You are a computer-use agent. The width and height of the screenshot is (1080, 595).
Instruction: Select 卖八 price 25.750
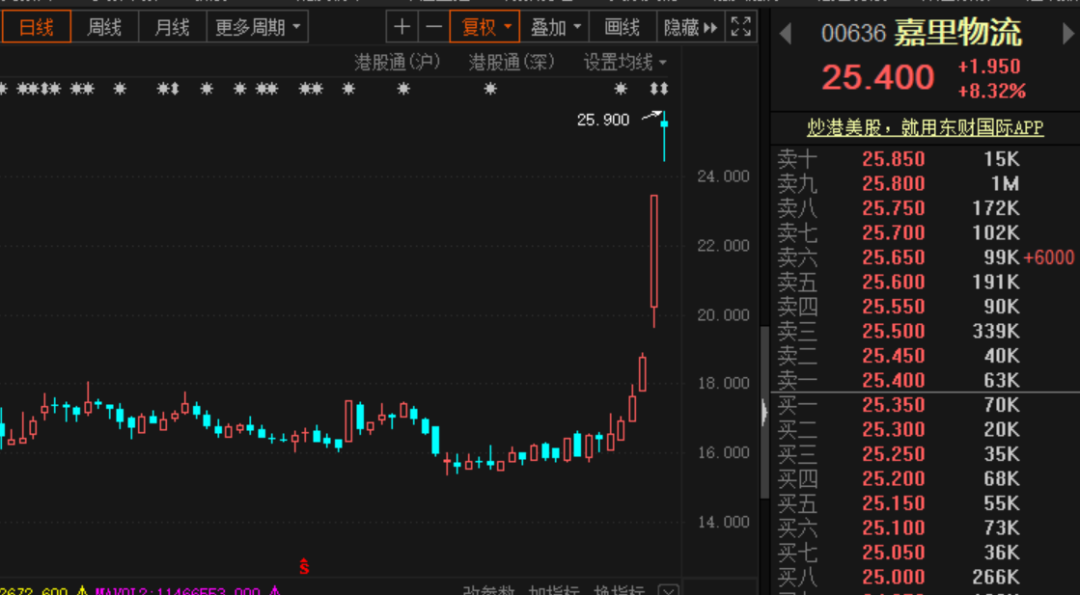pos(893,209)
